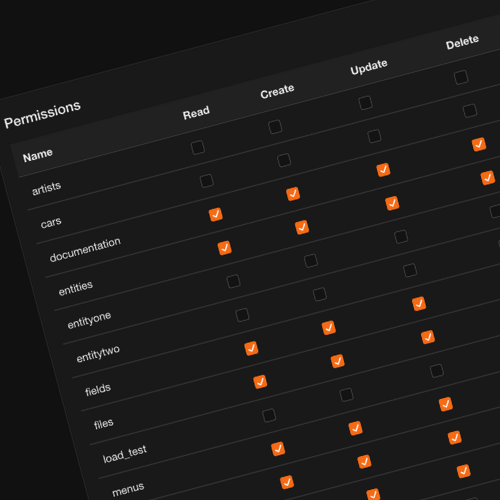Enable Read permission for artists

click(198, 147)
